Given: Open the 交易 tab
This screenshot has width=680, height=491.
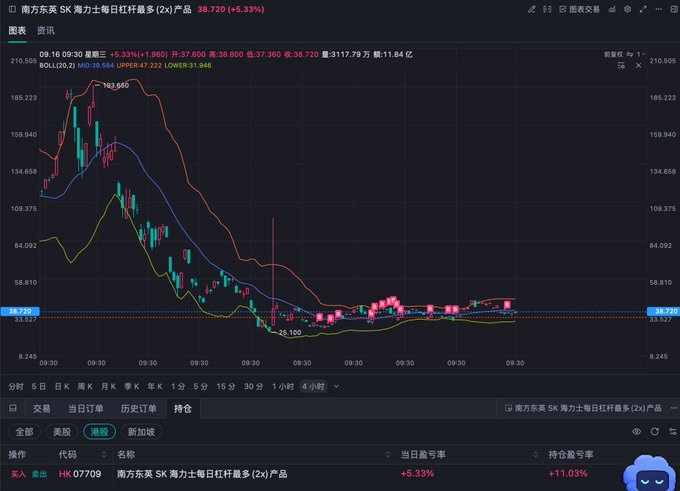Looking at the screenshot, I should pyautogui.click(x=42, y=409).
